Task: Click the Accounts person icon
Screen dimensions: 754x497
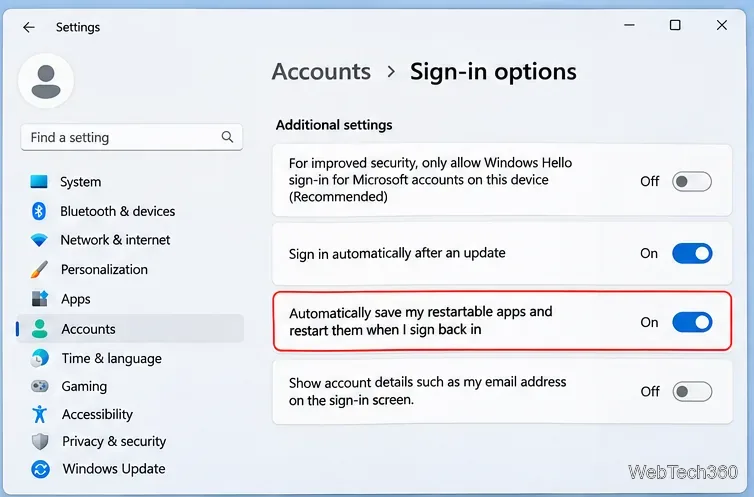Action: pyautogui.click(x=39, y=329)
